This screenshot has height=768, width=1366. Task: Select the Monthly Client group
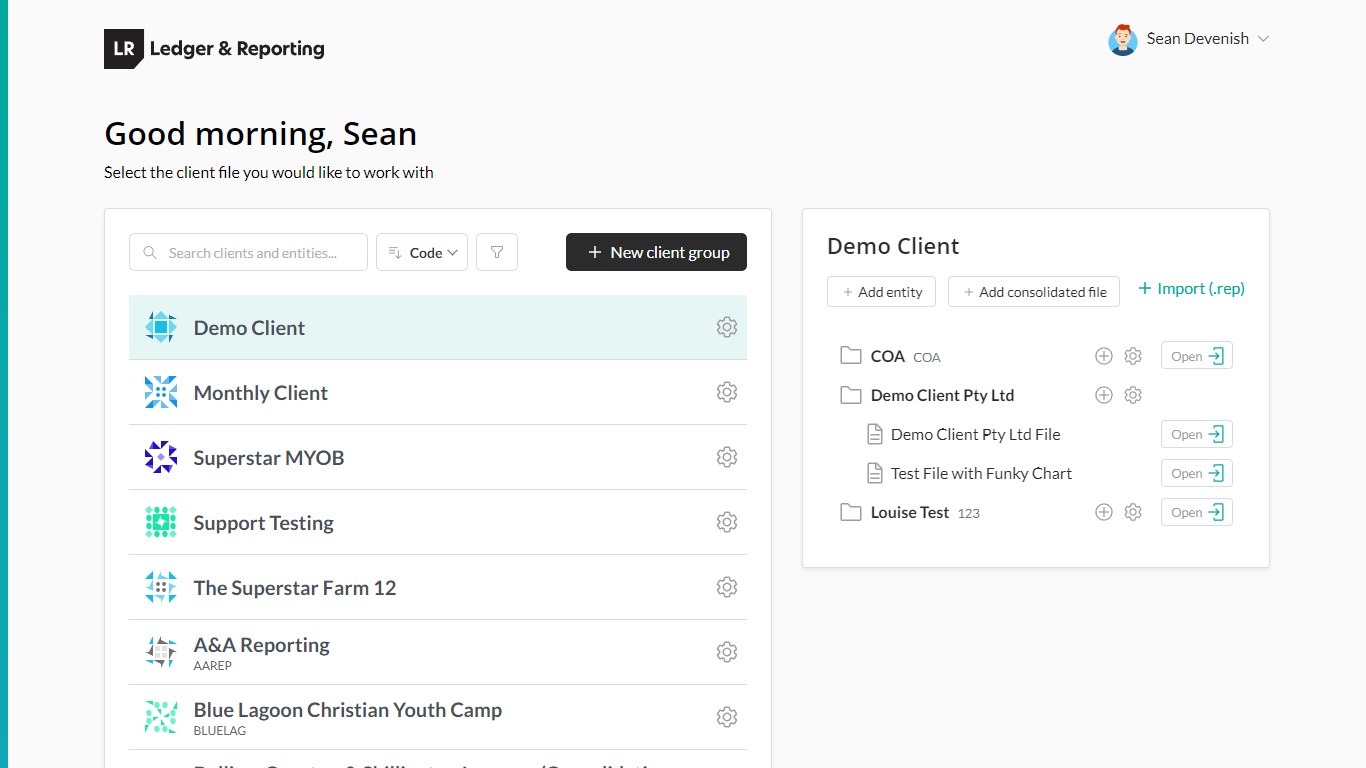click(x=261, y=393)
